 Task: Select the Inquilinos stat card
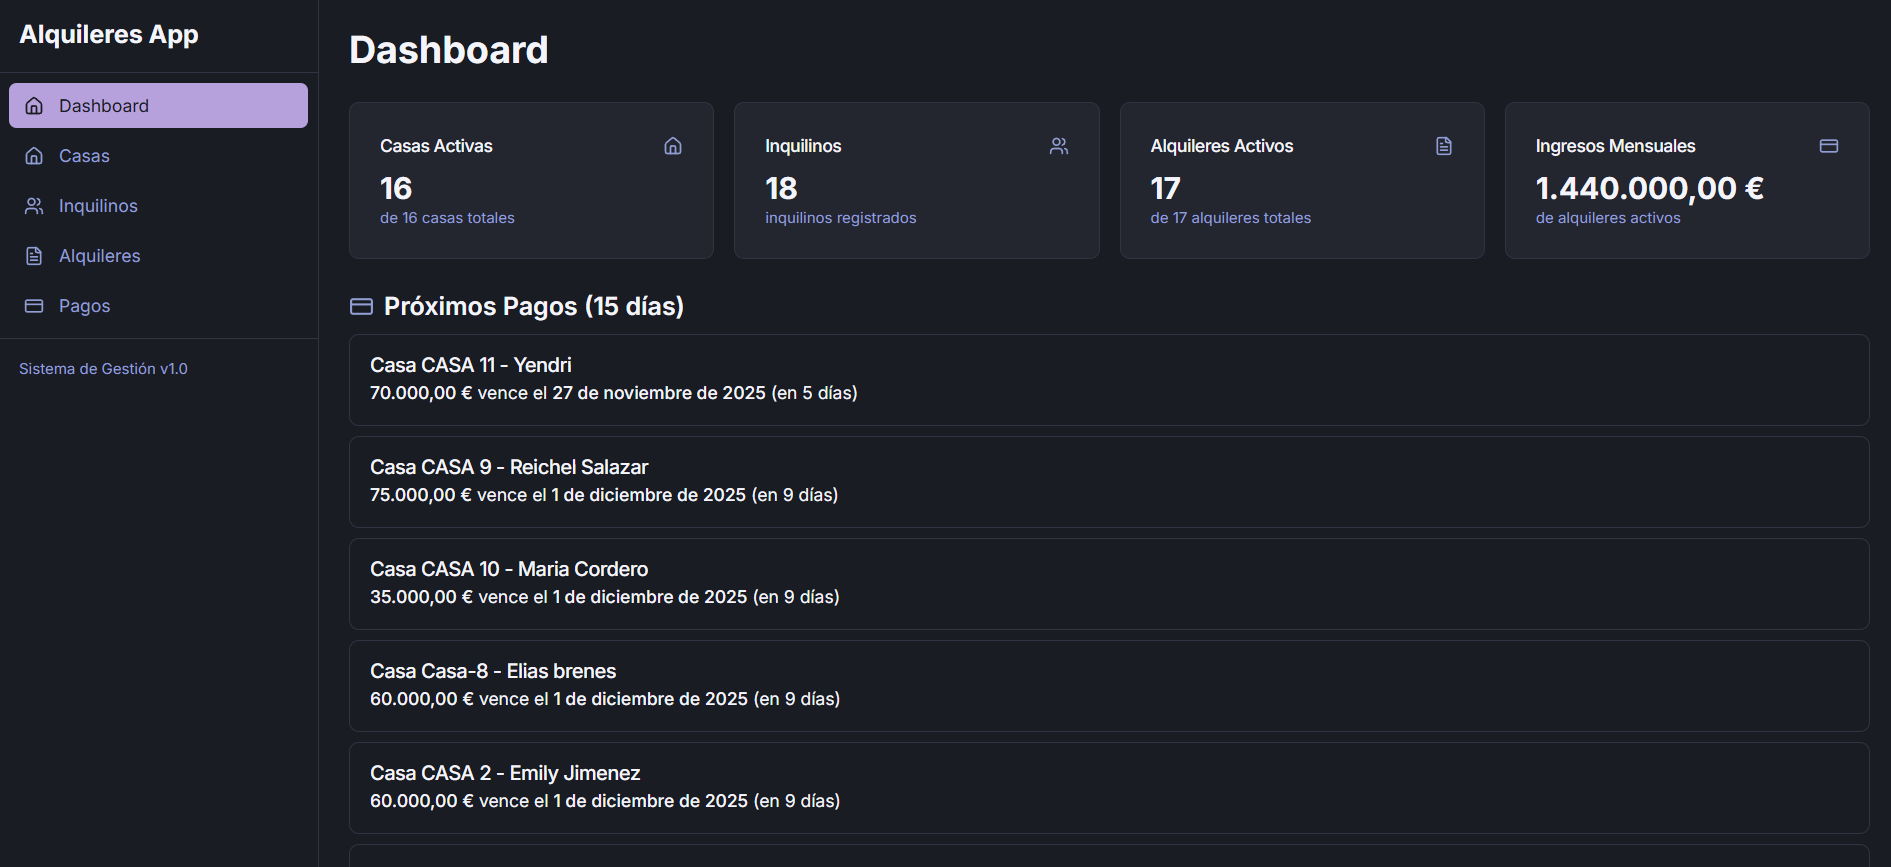click(x=917, y=180)
